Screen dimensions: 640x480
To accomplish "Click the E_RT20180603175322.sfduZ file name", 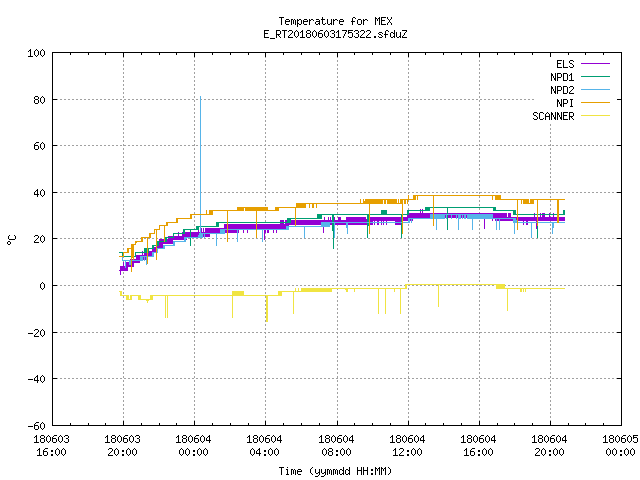I will [x=335, y=34].
